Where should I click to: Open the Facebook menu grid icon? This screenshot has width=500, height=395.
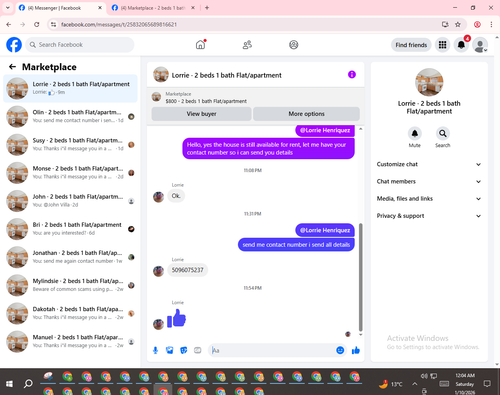tap(442, 45)
